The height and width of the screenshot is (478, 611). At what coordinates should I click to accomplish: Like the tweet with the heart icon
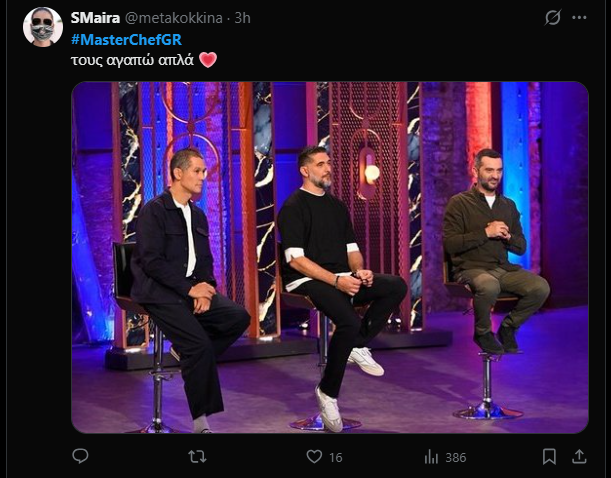click(314, 456)
